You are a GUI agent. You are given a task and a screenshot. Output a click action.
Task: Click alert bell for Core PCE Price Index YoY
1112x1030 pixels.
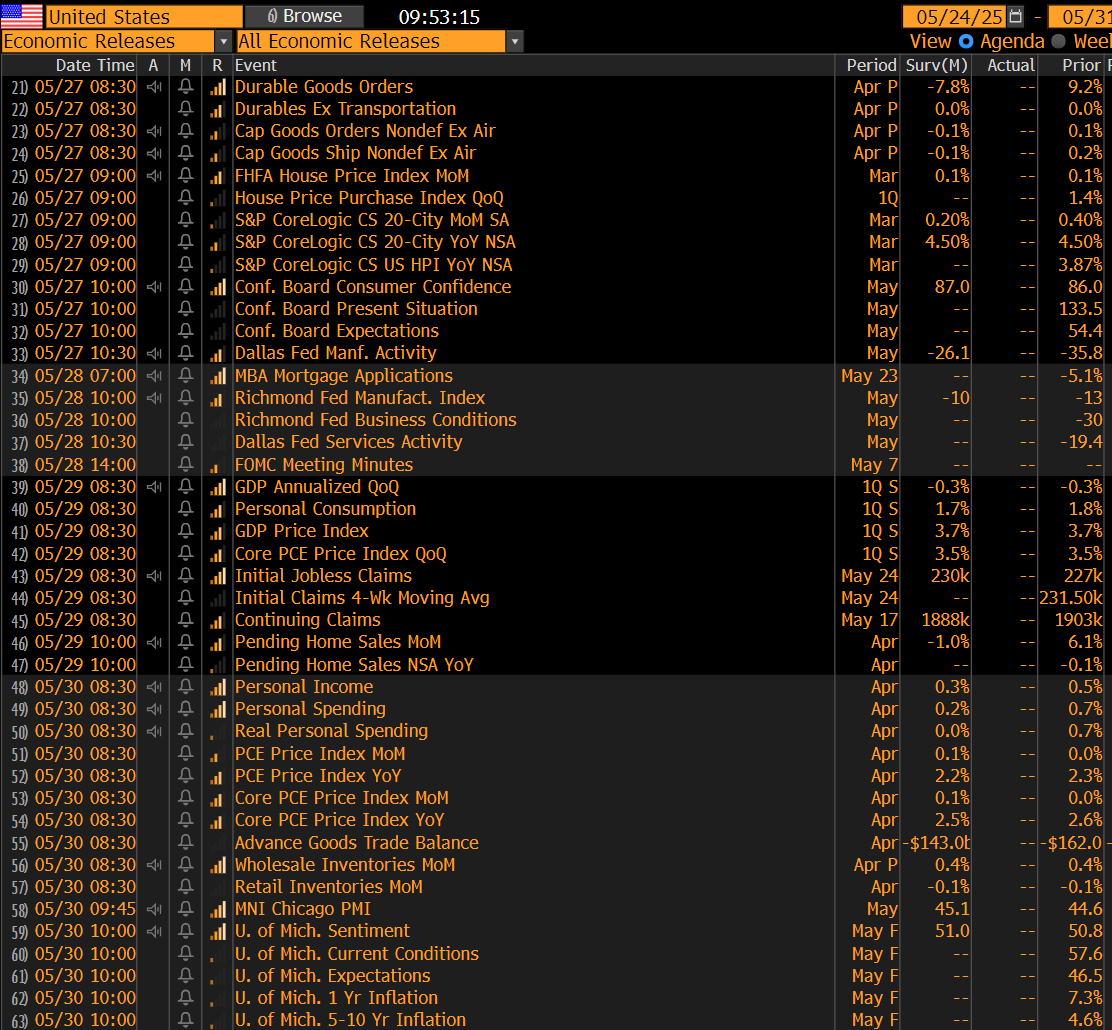[185, 819]
